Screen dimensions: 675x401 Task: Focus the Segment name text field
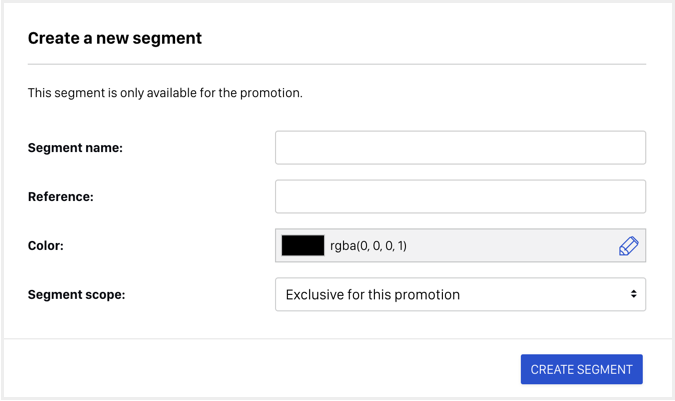coord(460,148)
